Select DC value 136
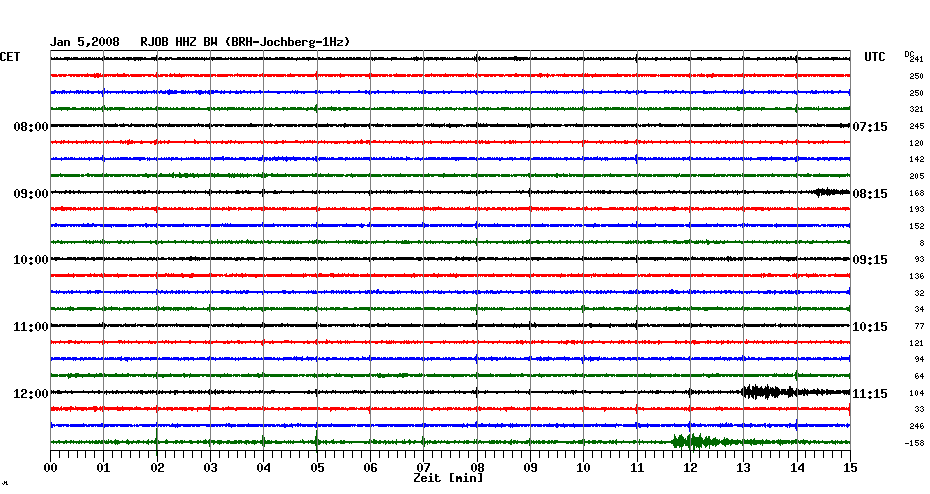The height and width of the screenshot is (494, 930). 916,276
